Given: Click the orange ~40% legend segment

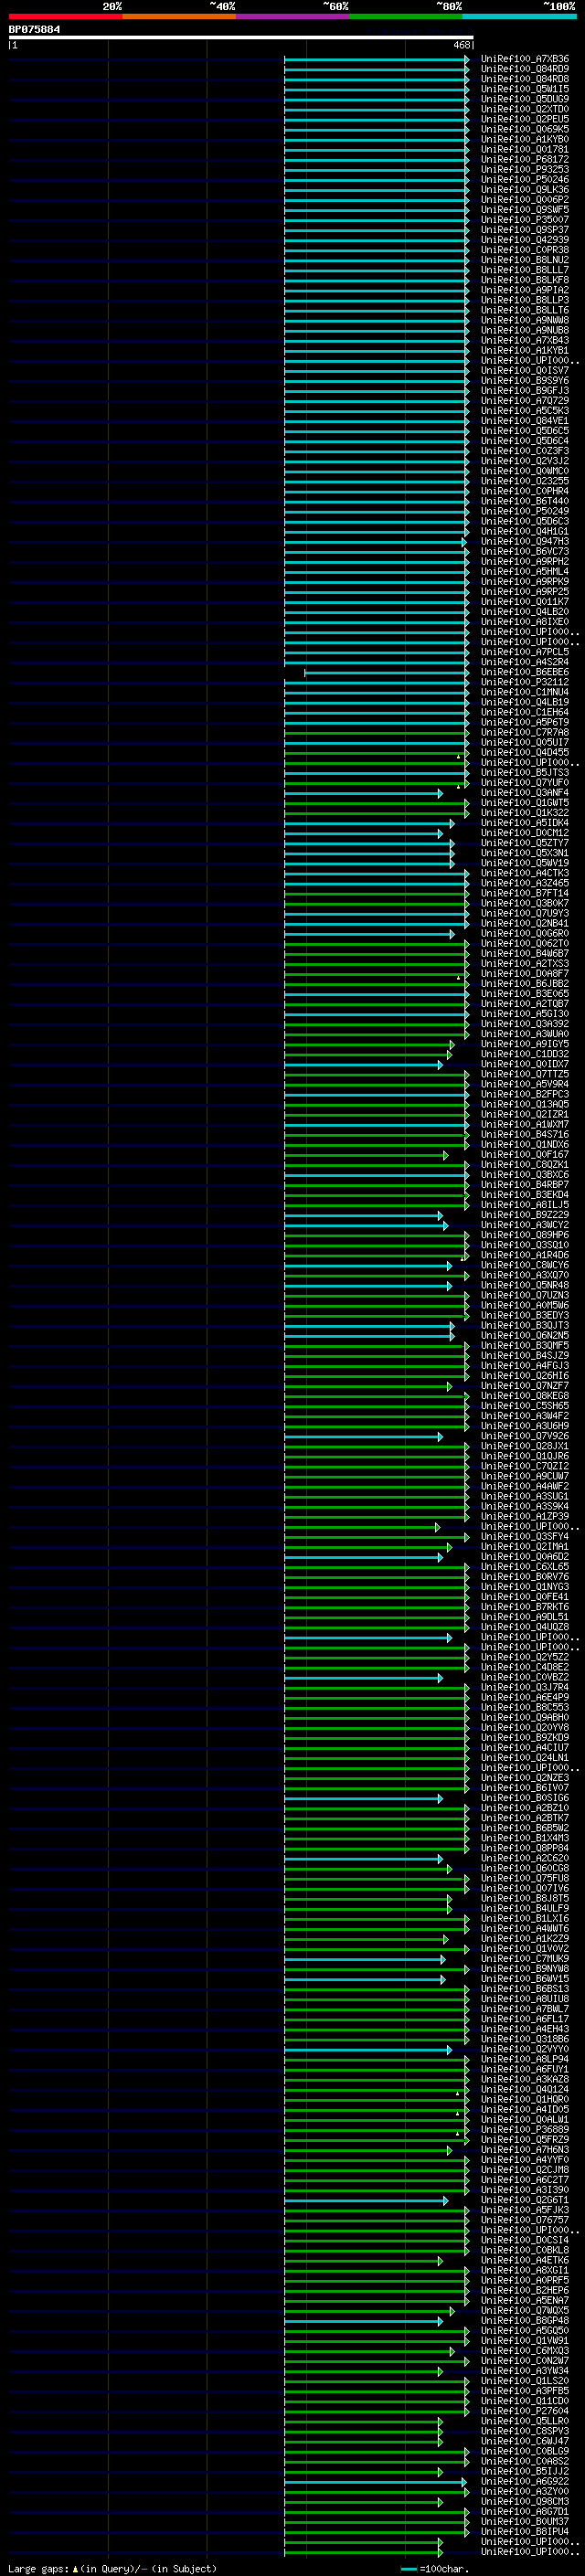Looking at the screenshot, I should tap(179, 16).
